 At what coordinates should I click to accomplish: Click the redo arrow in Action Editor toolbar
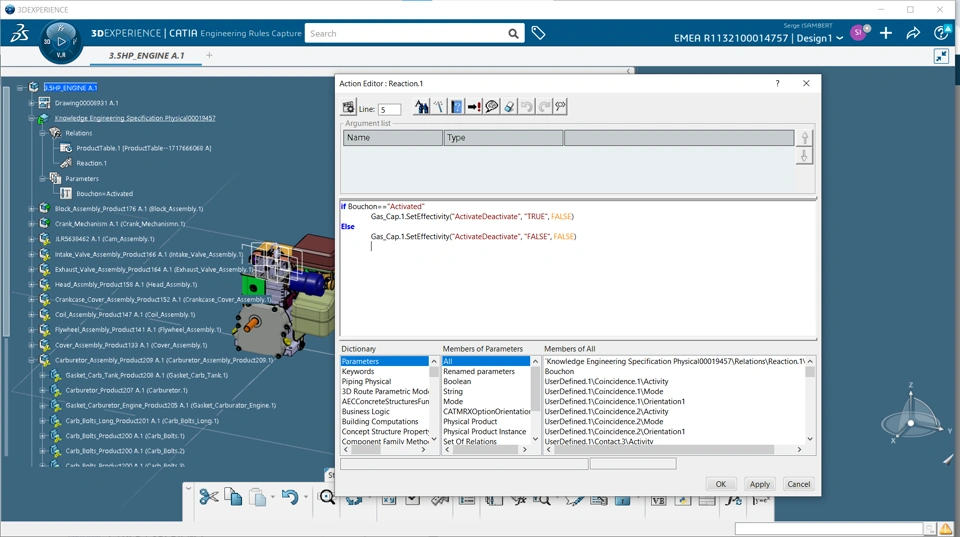(x=544, y=107)
